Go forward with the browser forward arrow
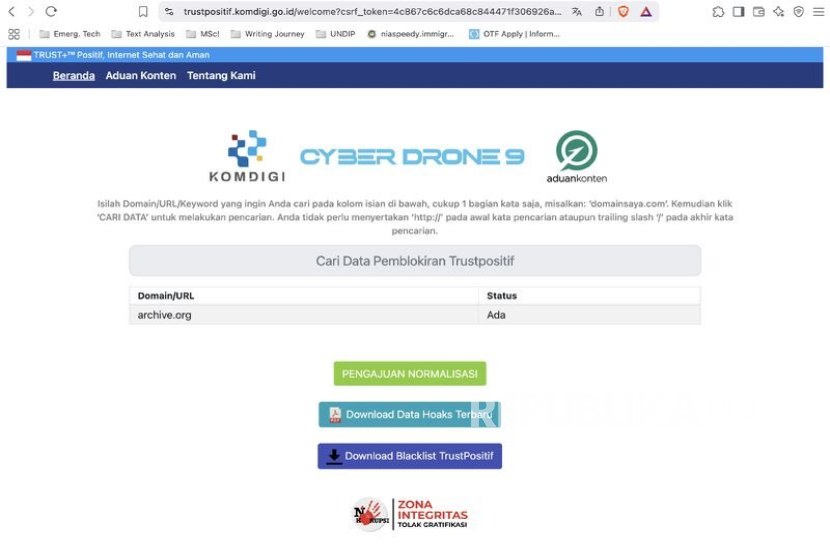830x556 pixels. [x=31, y=11]
